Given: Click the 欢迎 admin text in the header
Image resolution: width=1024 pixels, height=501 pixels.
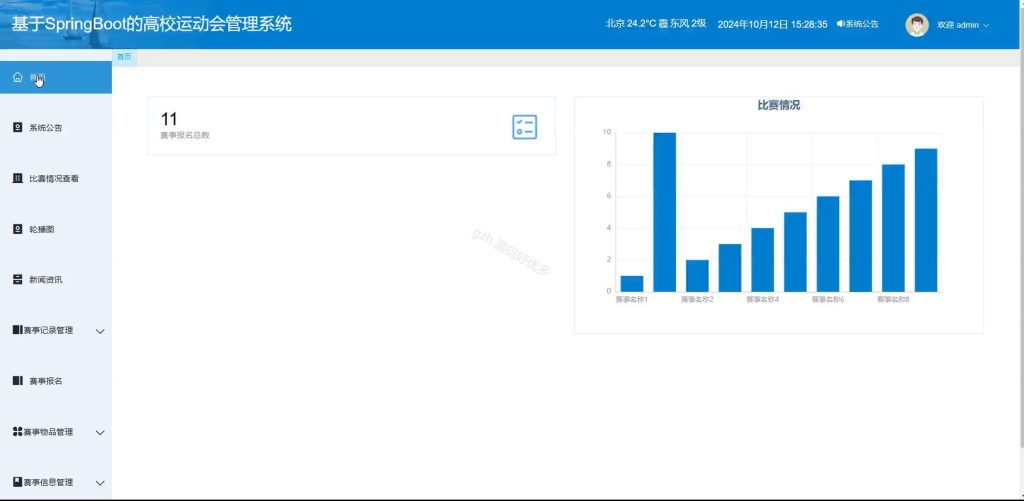Looking at the screenshot, I should 958,25.
